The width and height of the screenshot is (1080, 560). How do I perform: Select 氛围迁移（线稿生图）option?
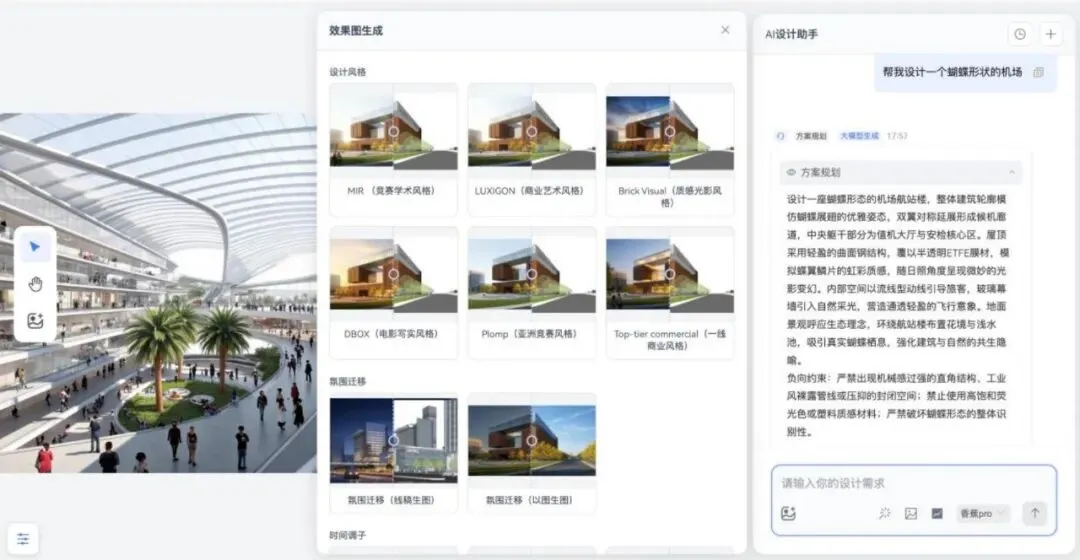tap(393, 453)
